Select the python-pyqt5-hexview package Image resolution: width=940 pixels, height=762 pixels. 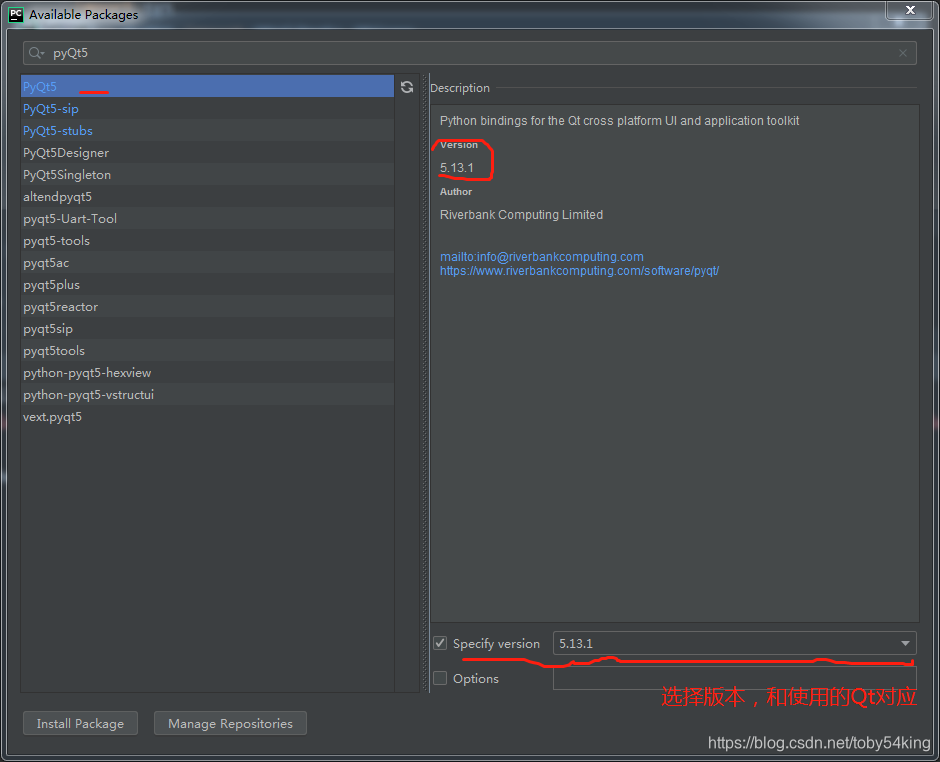pos(207,372)
